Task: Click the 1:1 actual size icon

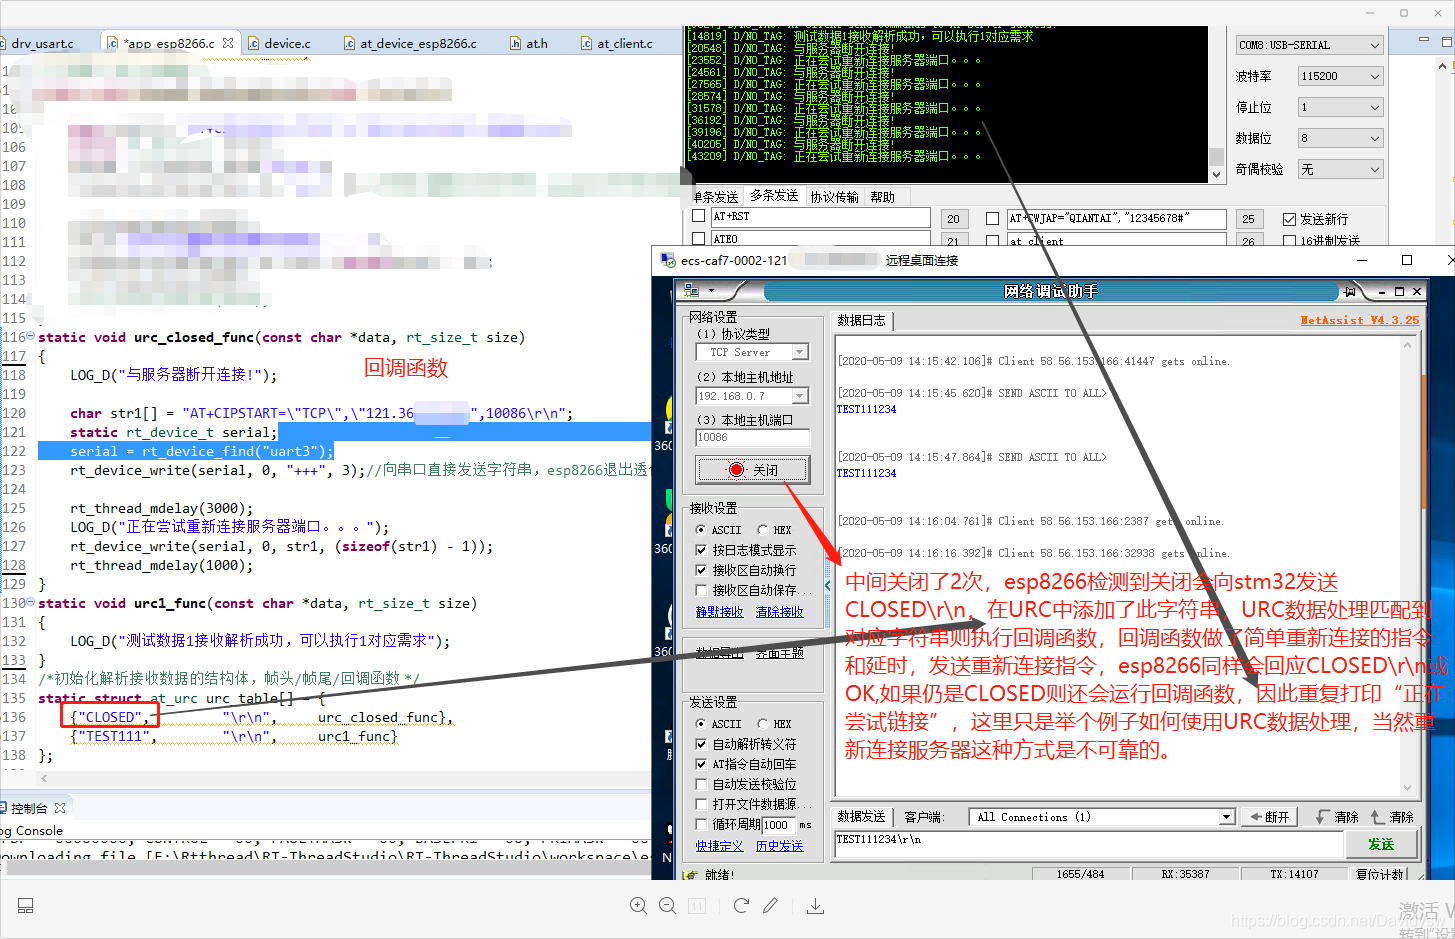Action: pyautogui.click(x=697, y=905)
